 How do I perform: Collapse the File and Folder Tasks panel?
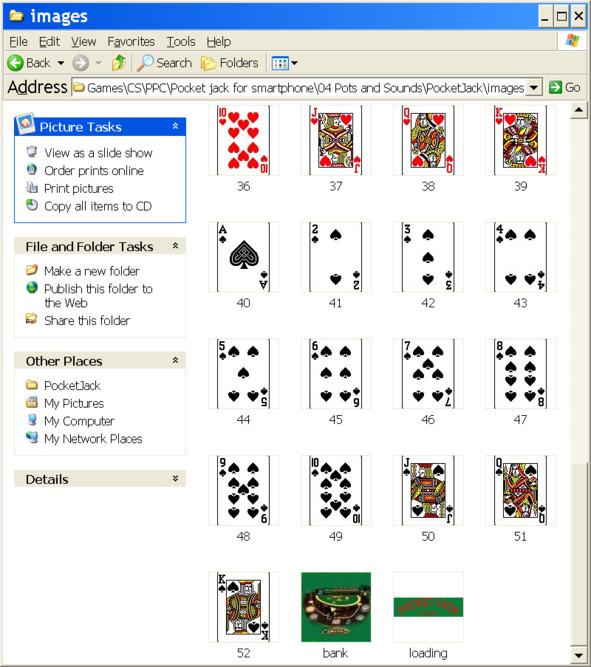point(175,246)
